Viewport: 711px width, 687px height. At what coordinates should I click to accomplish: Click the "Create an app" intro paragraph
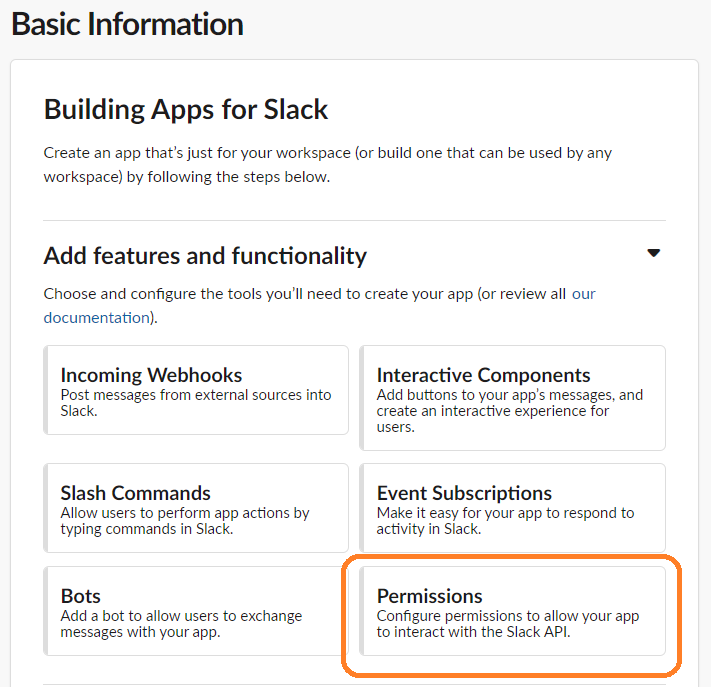pyautogui.click(x=328, y=165)
